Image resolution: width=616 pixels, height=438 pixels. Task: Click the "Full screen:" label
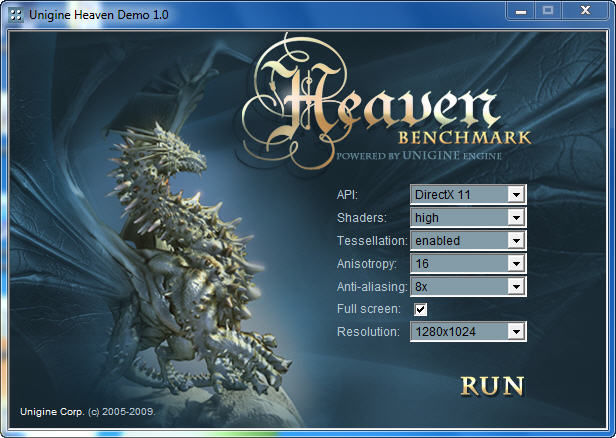pos(368,309)
